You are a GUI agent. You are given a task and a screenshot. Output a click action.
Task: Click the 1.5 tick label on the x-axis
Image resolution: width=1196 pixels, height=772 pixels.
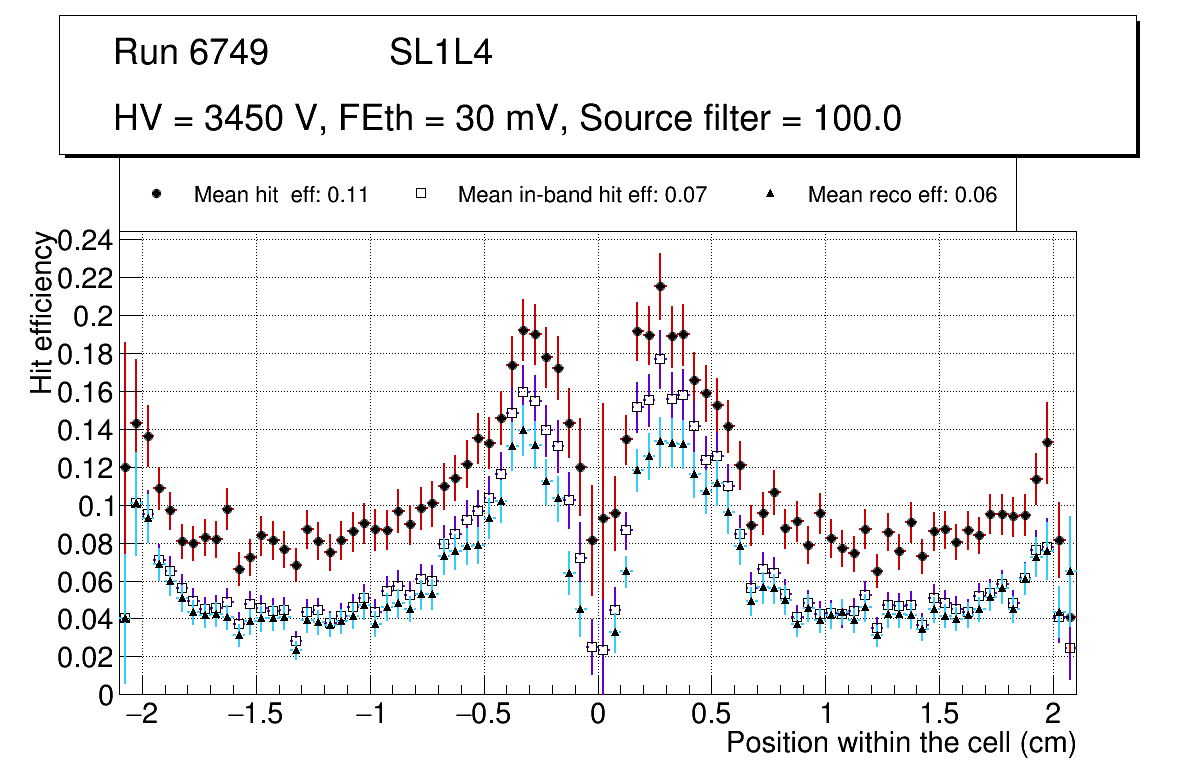(939, 715)
